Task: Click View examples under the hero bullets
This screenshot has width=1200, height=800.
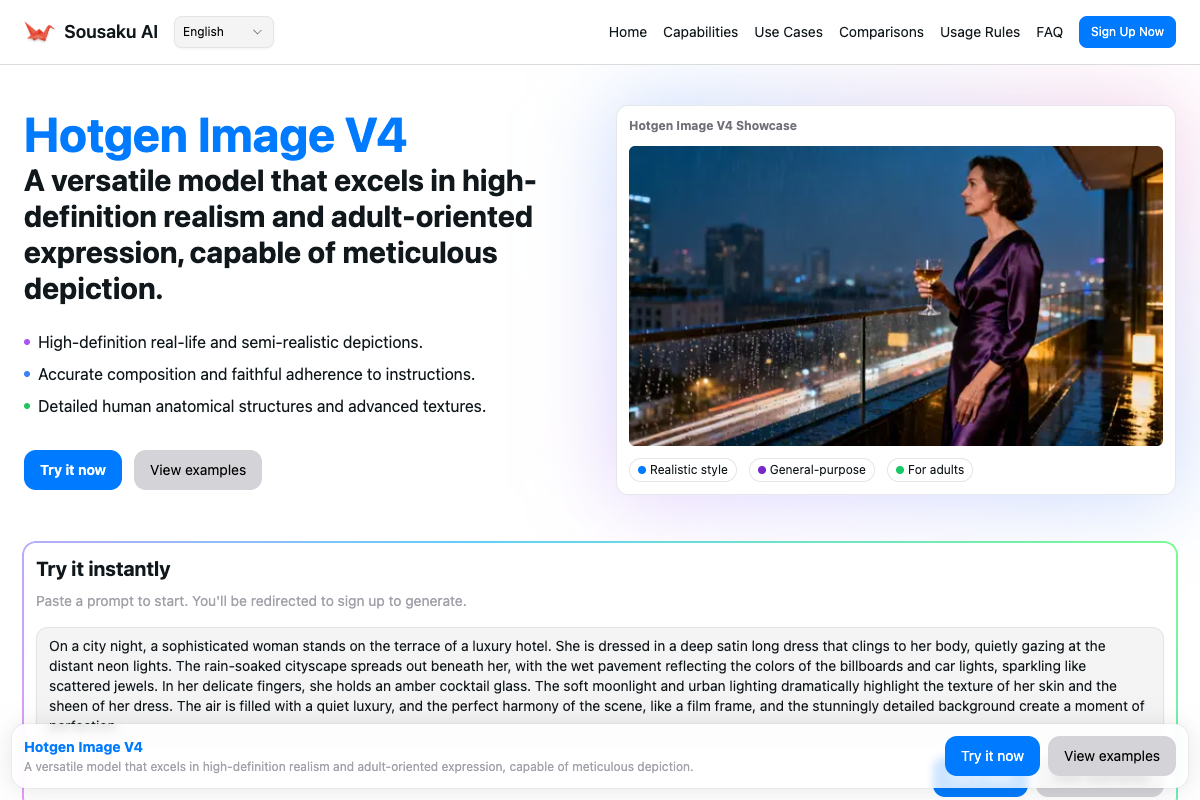Action: click(x=198, y=470)
